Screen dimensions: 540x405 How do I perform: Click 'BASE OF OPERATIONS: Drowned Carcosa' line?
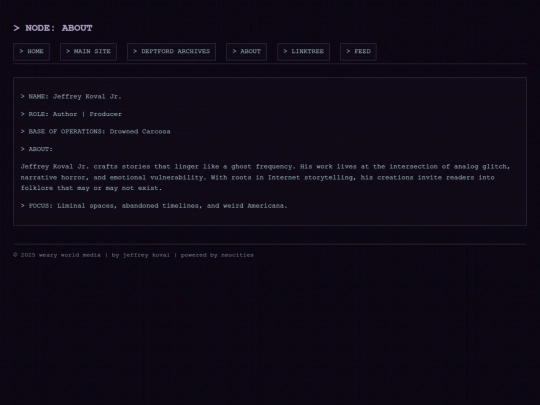[95, 132]
